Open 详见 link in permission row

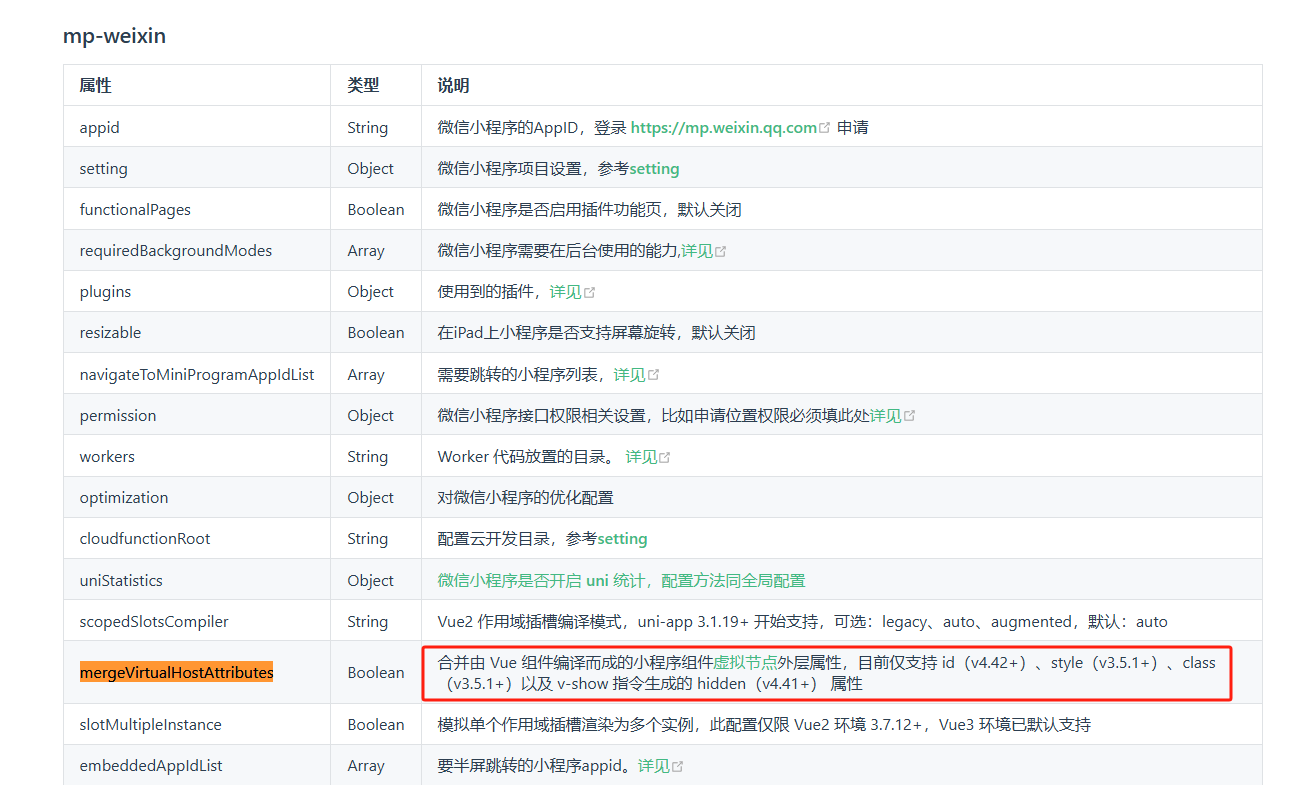click(x=886, y=415)
